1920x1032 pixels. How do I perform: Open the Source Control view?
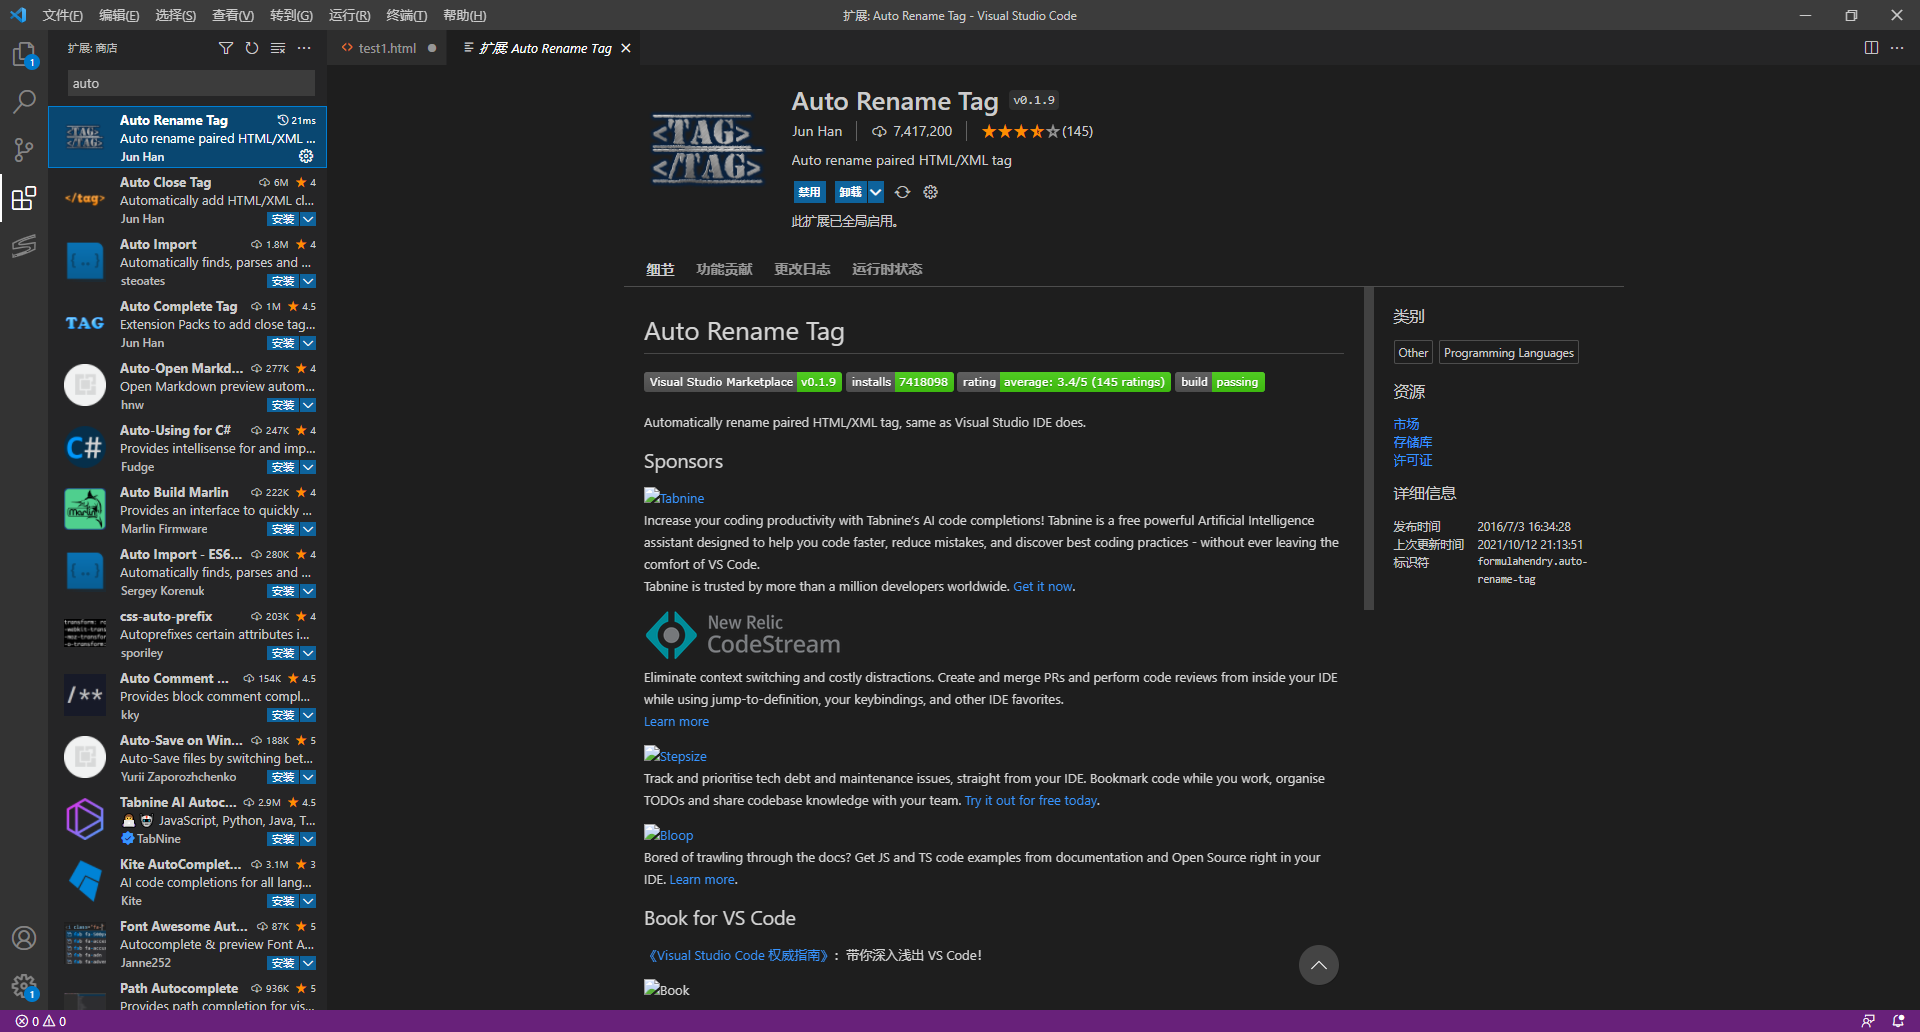click(x=24, y=150)
